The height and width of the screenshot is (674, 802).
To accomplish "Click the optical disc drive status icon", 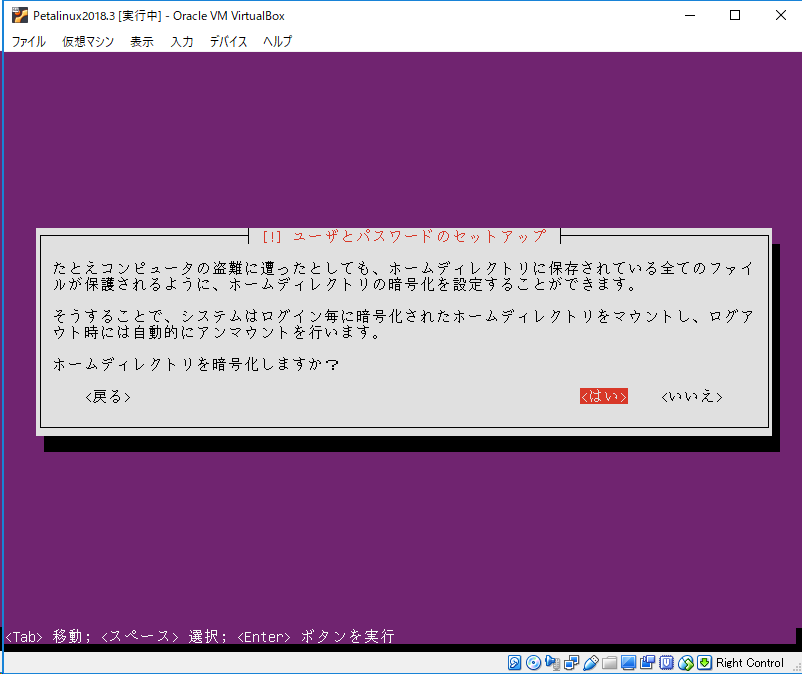I will [x=533, y=662].
